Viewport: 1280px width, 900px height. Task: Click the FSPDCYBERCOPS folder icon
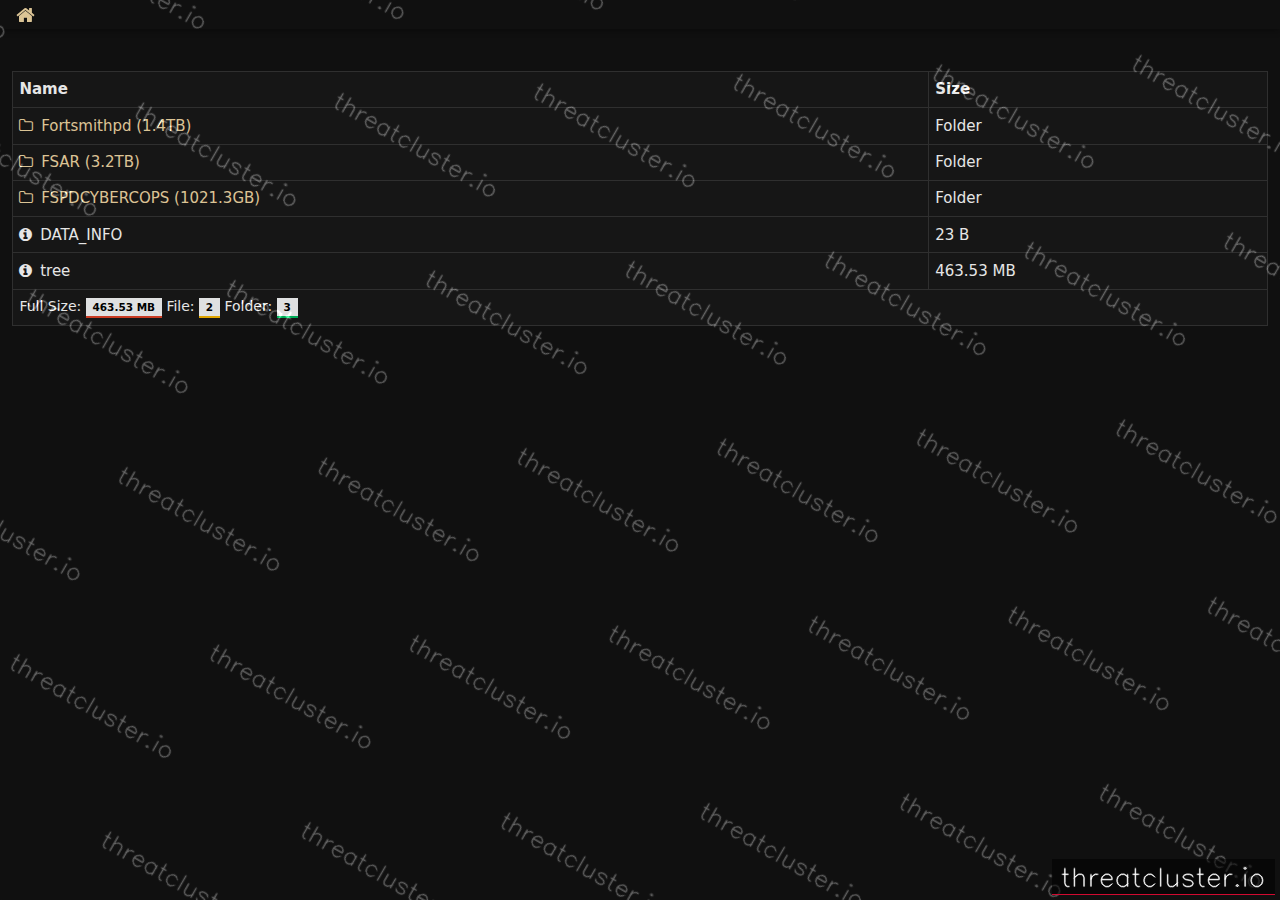(x=26, y=198)
